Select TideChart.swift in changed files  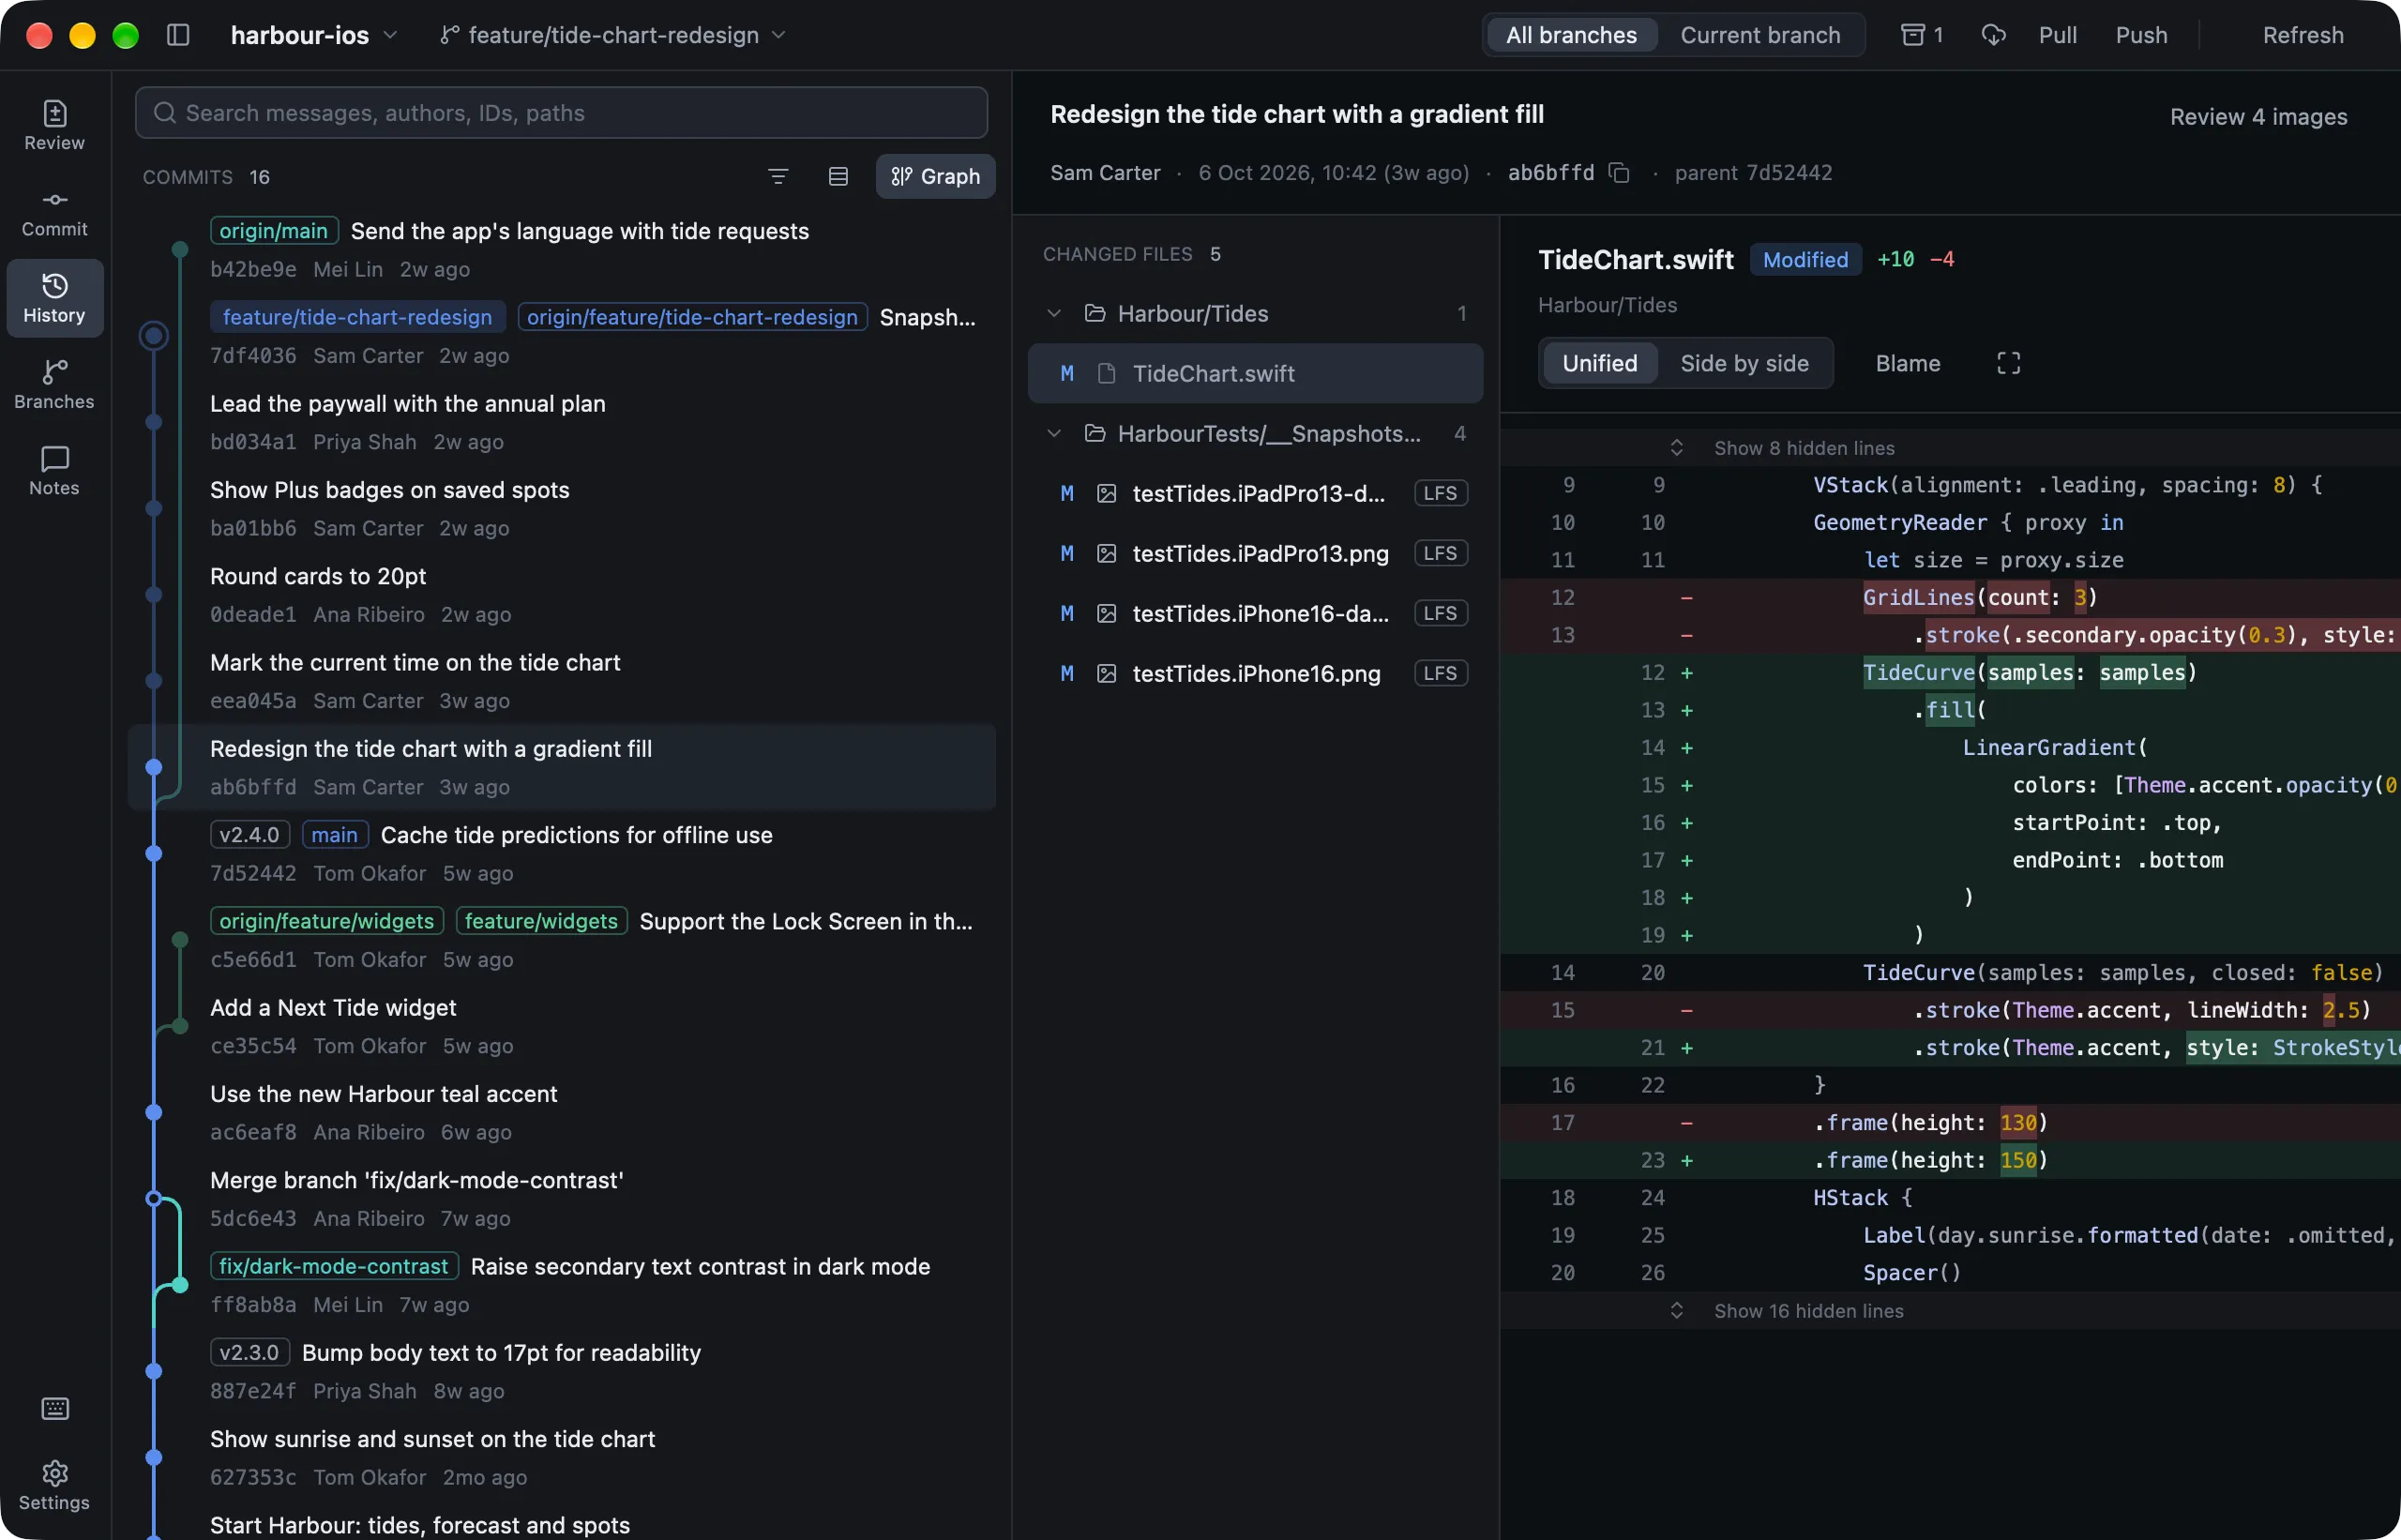[1255, 373]
